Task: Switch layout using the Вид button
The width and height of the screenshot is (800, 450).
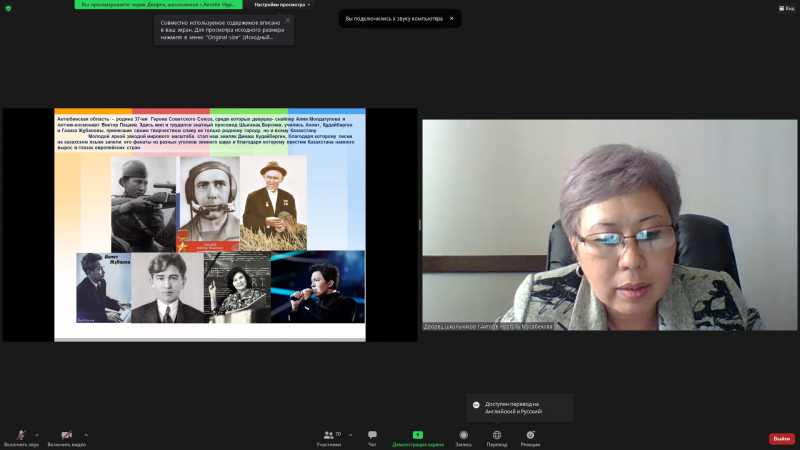Action: coord(786,7)
